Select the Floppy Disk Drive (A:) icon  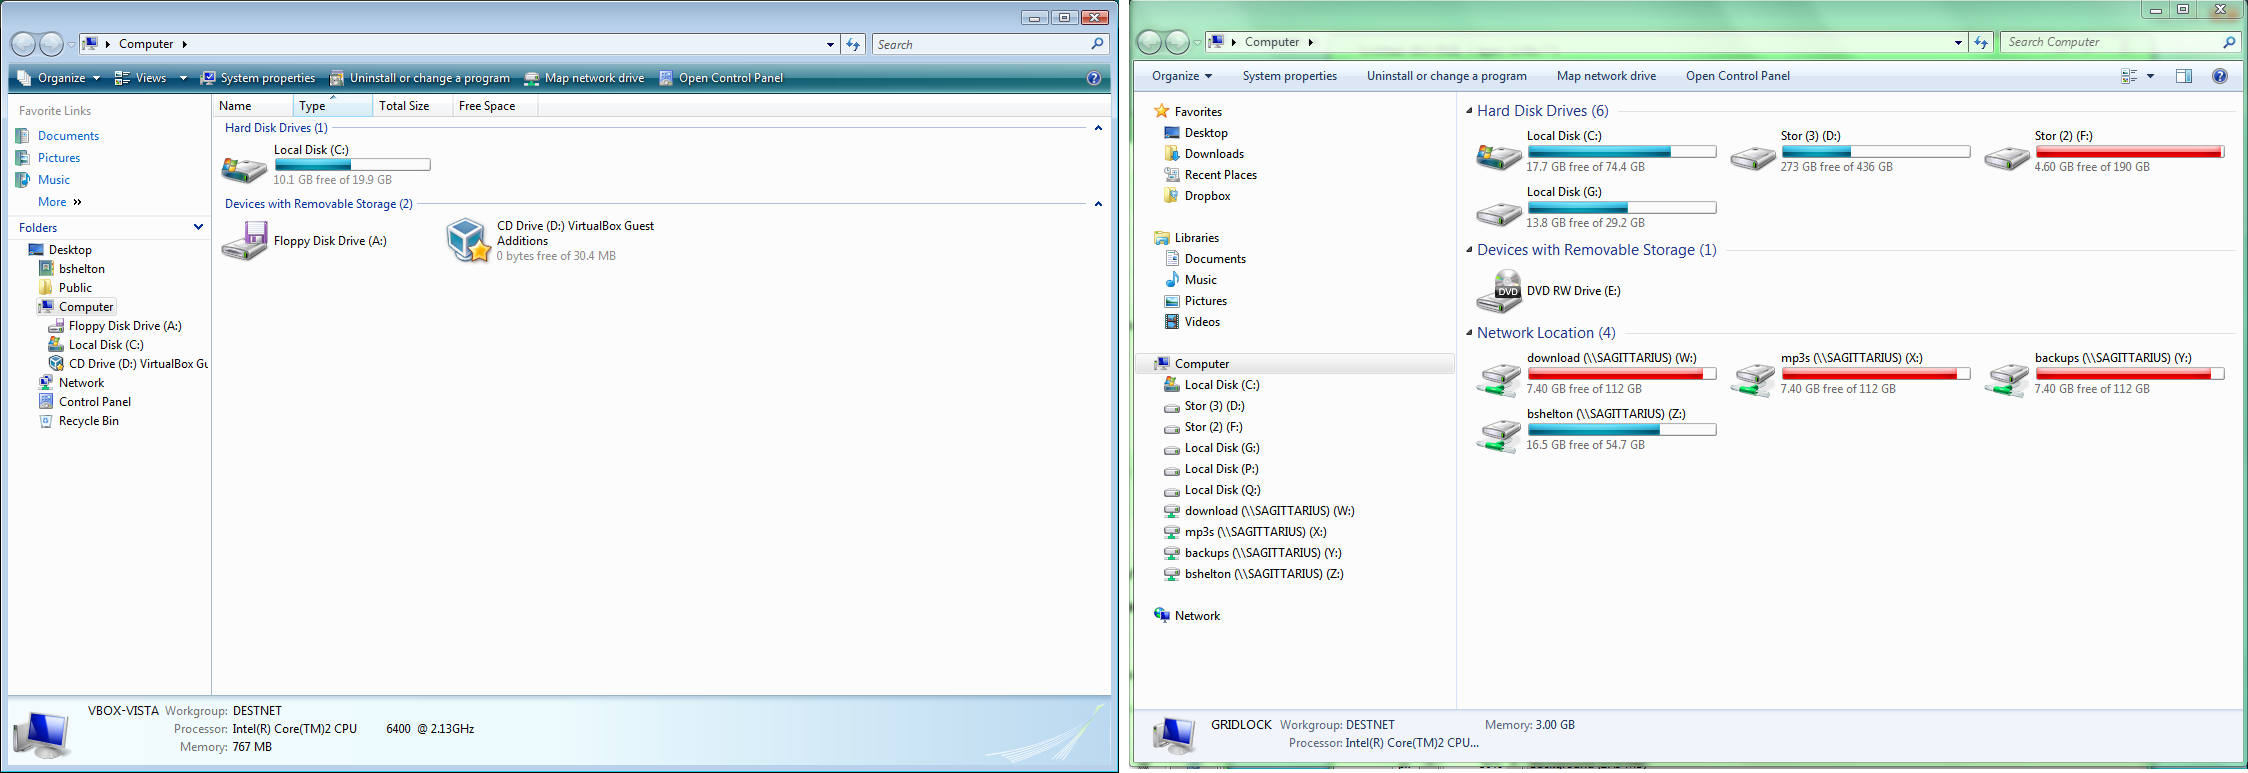(x=244, y=241)
